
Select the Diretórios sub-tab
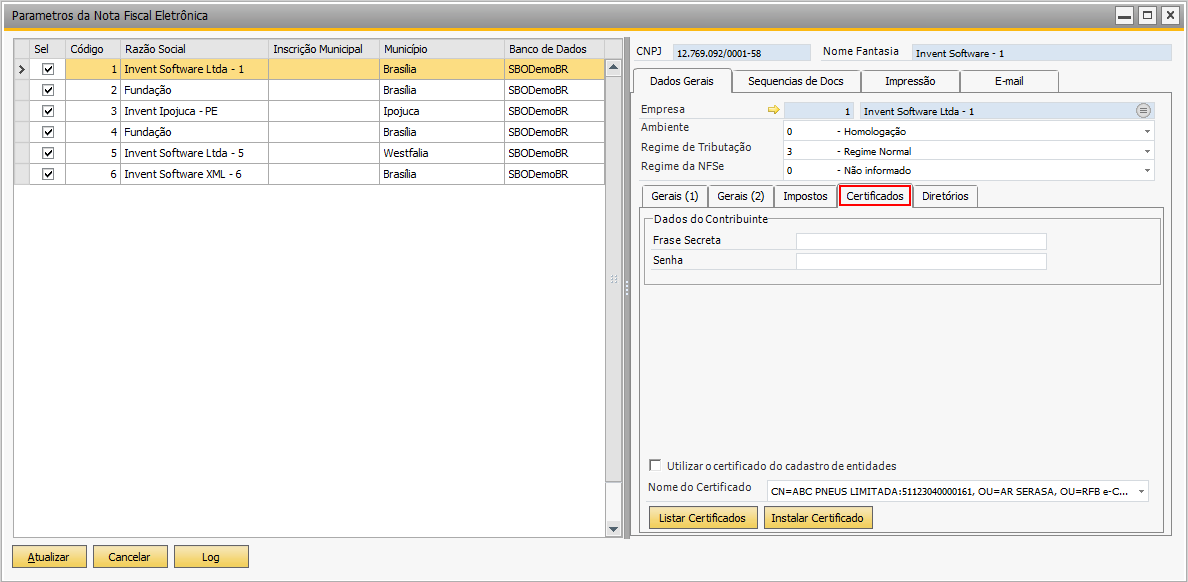click(x=945, y=196)
